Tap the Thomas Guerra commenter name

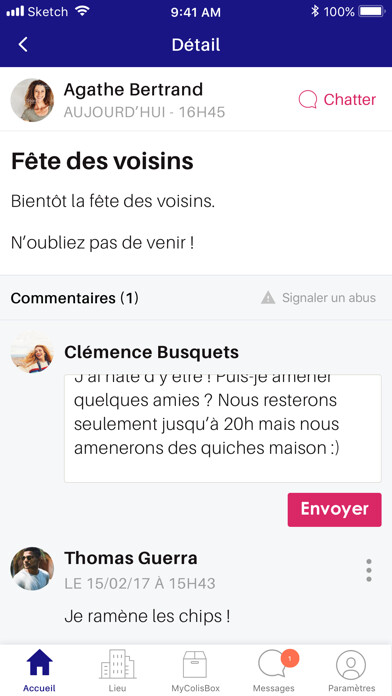131,558
